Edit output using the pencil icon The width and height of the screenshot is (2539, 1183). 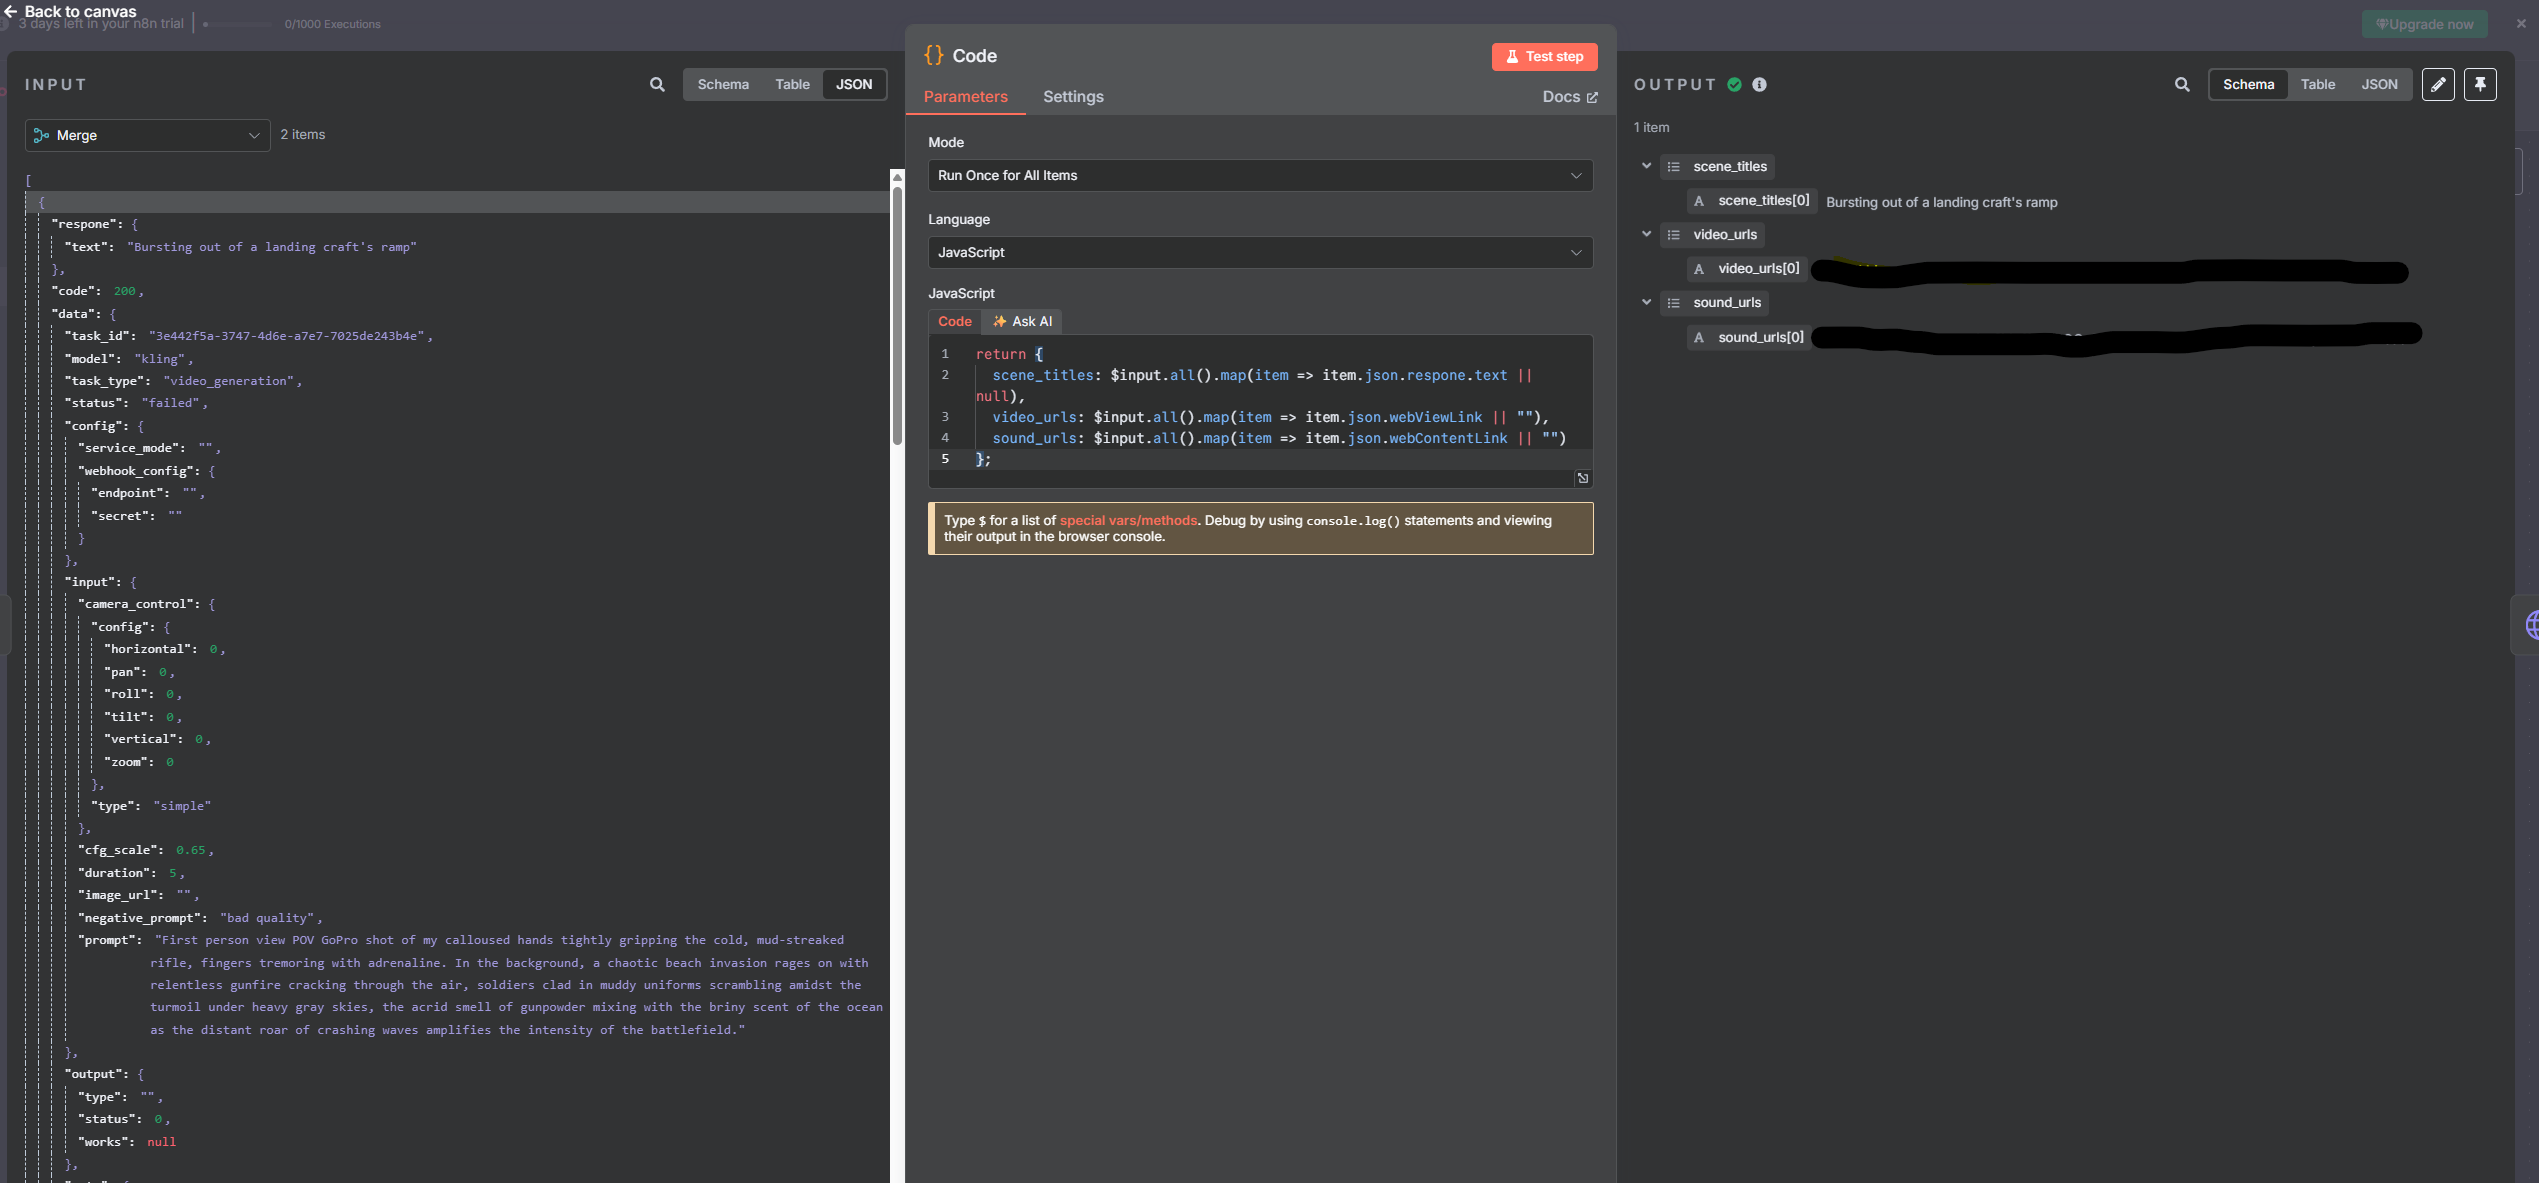tap(2438, 85)
